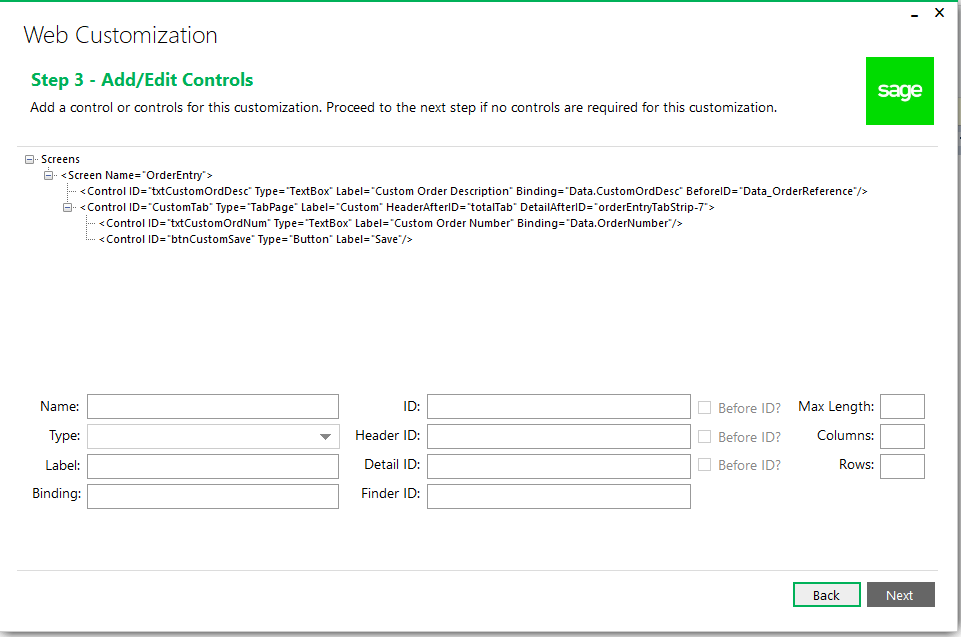Select the btnCustomSave button control item
Screen dimensions: 961x637
256,239
